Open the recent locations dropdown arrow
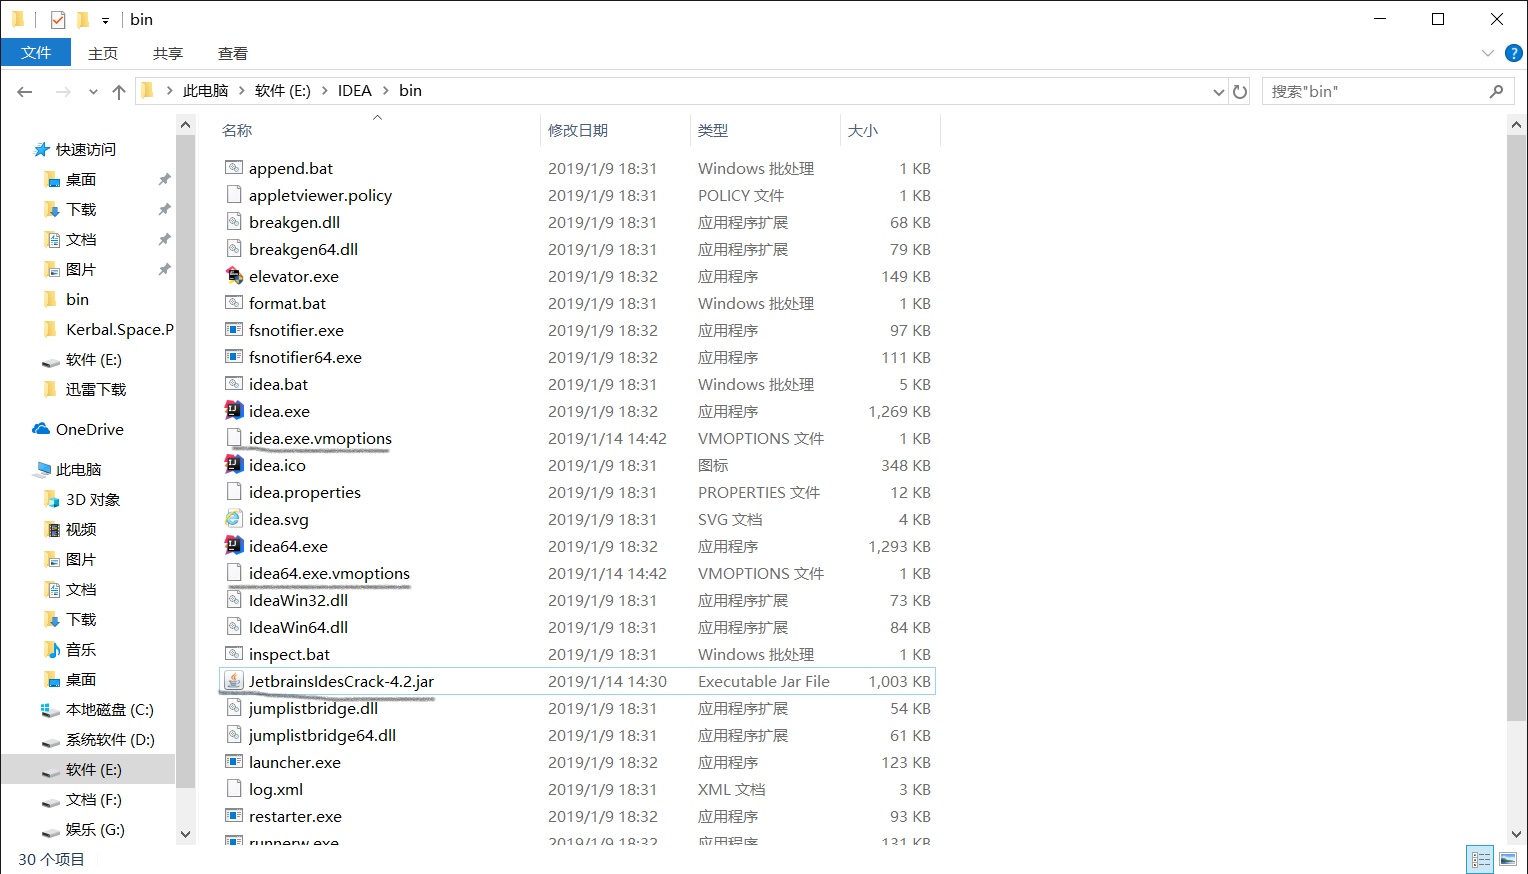1528x874 pixels. tap(93, 91)
